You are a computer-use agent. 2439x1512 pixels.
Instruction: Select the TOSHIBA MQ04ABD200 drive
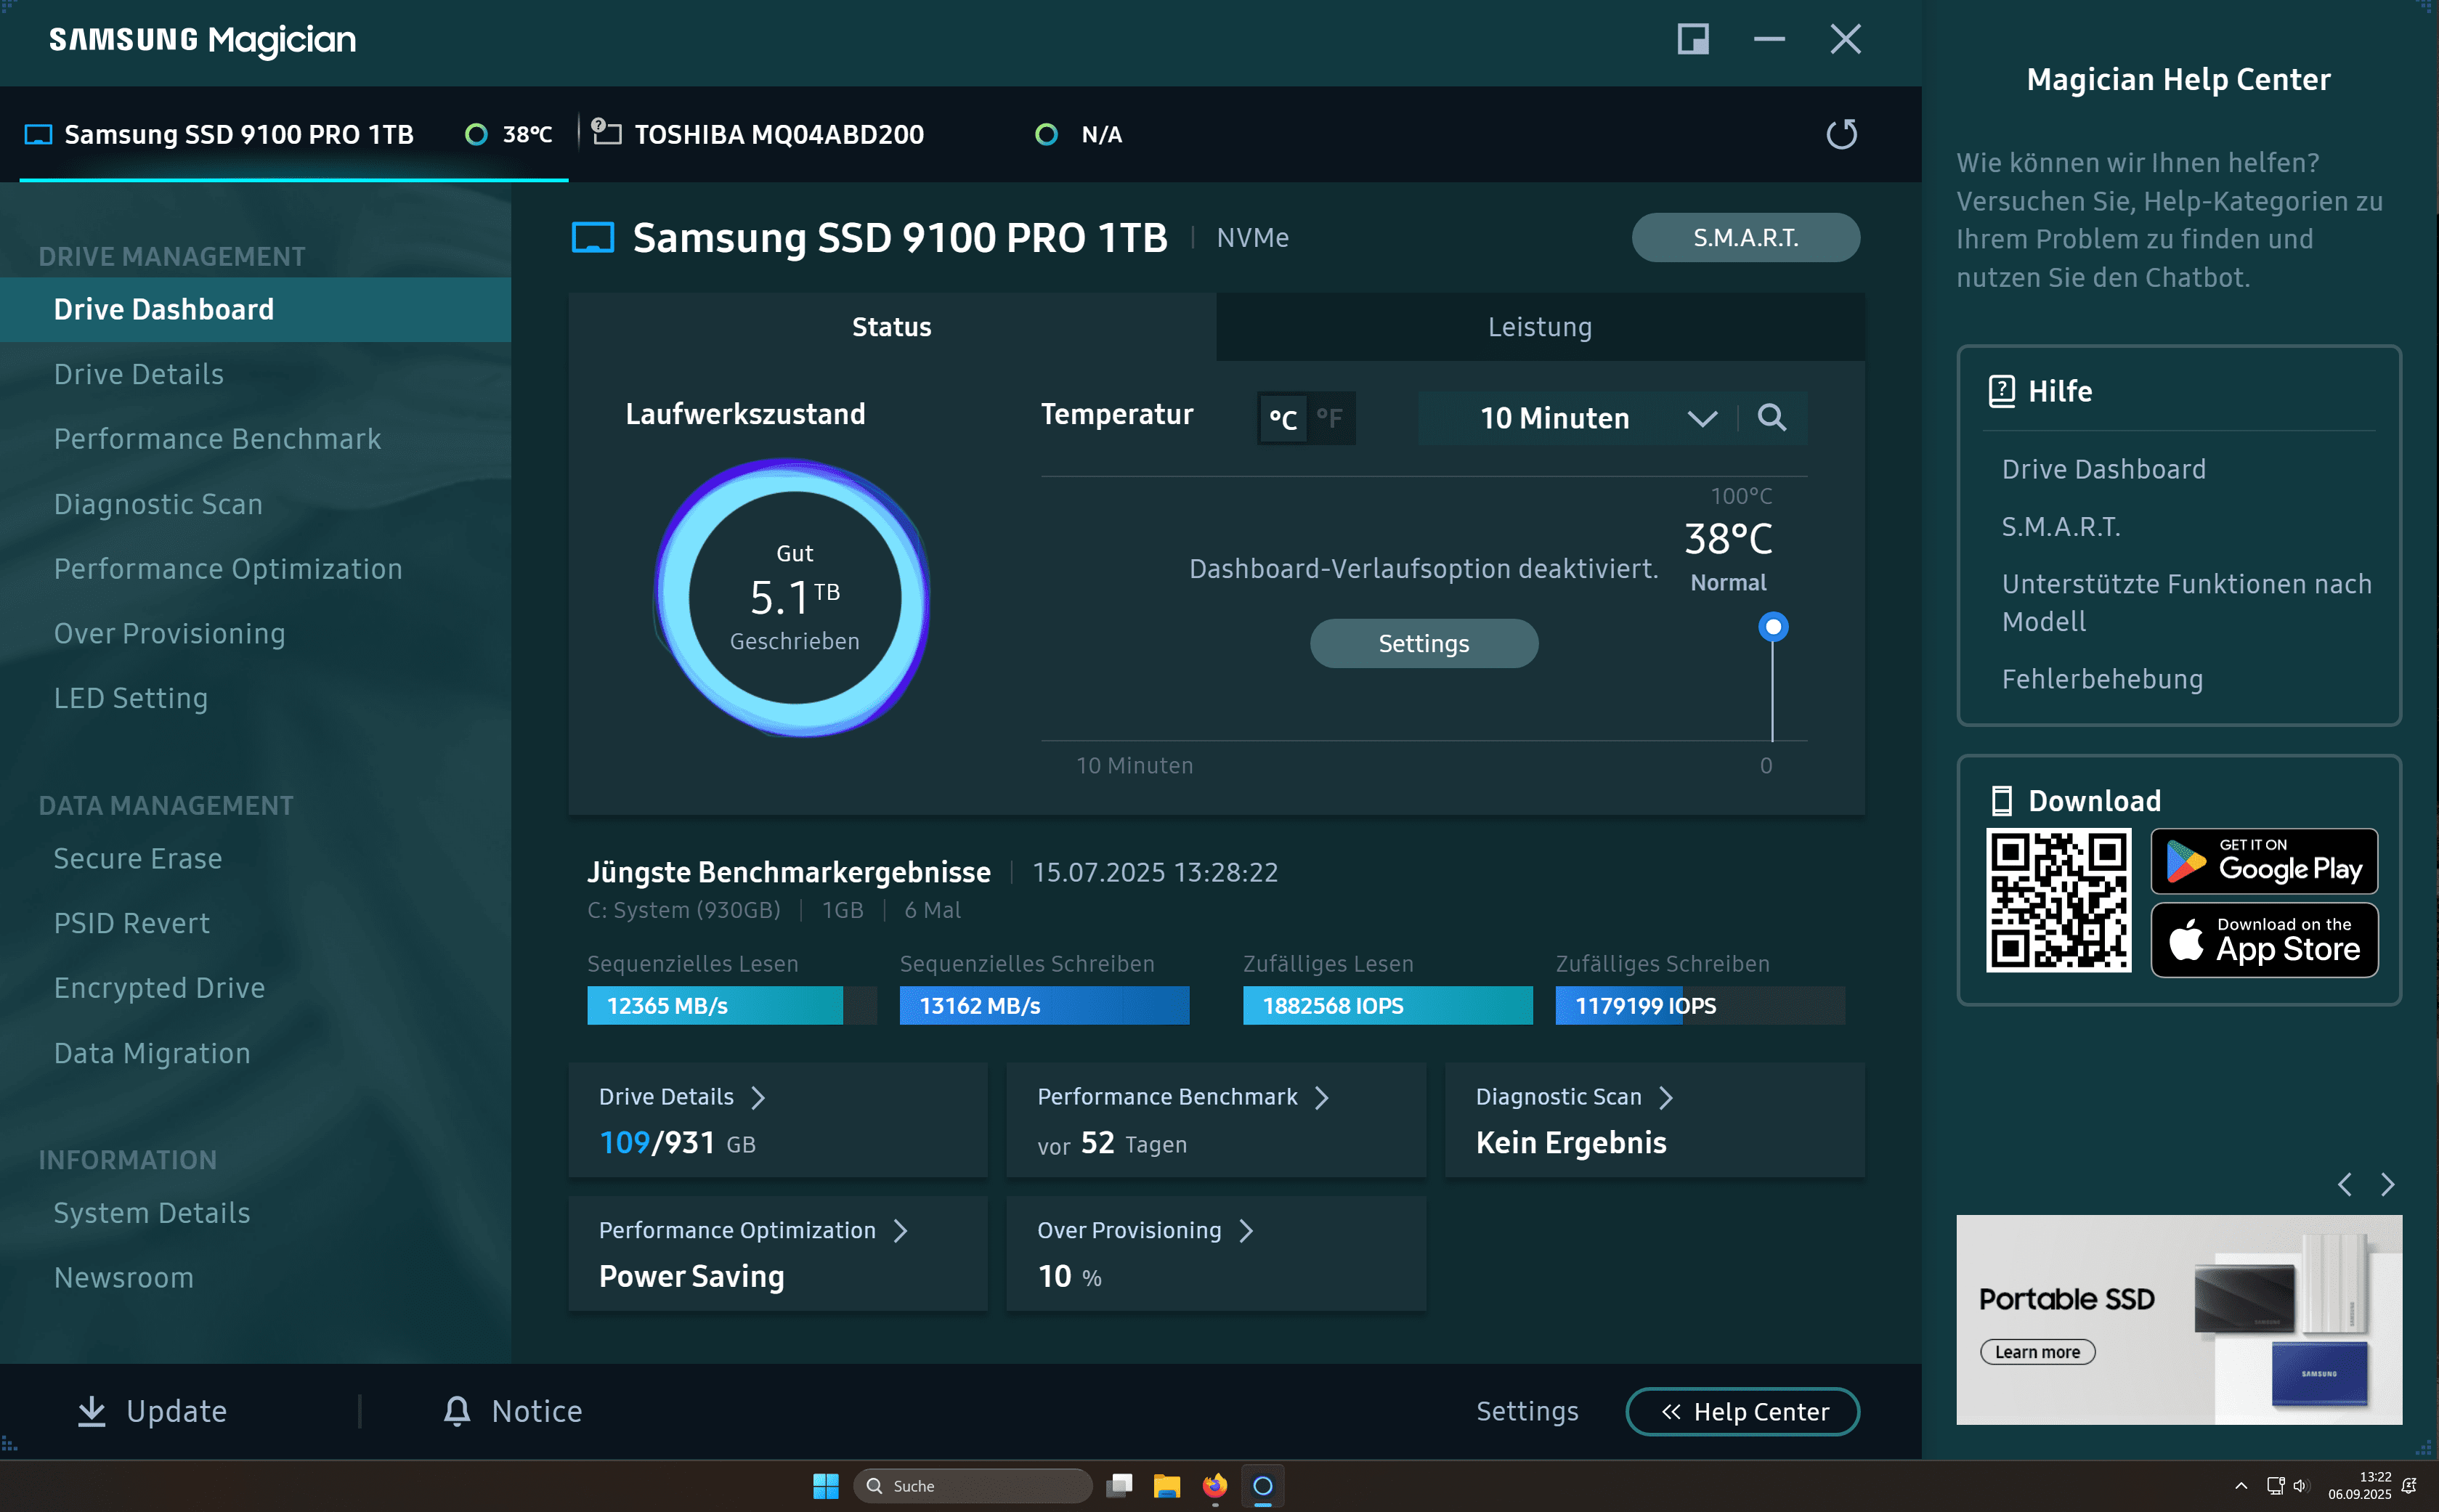tap(779, 134)
